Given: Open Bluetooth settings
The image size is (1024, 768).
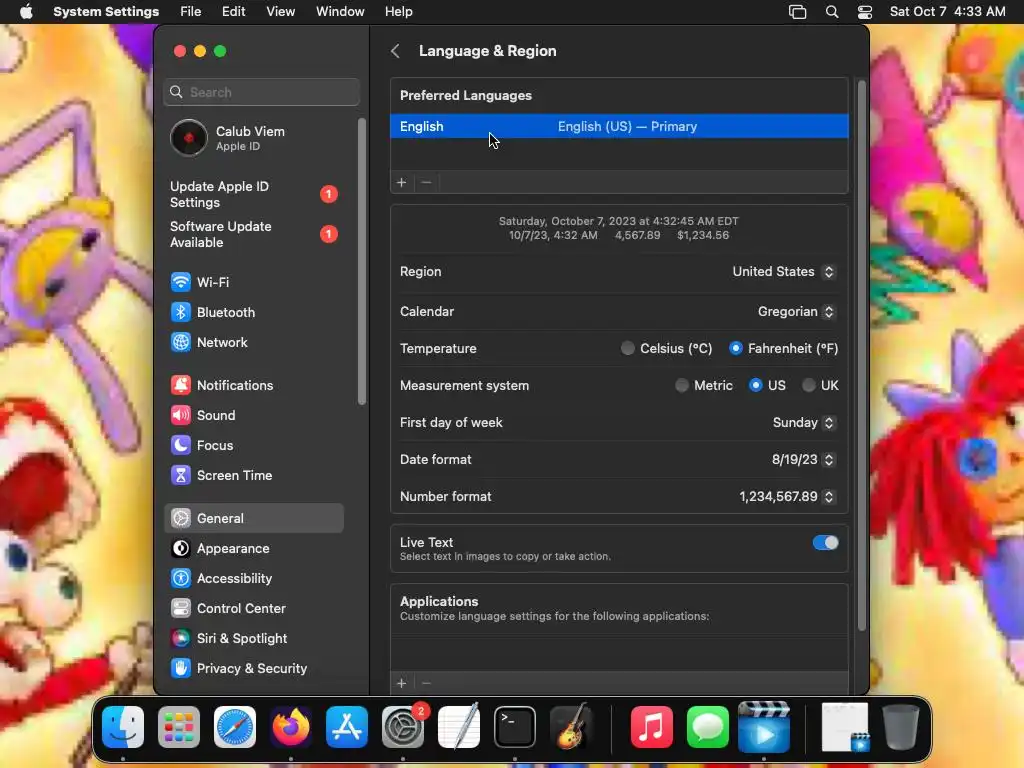Looking at the screenshot, I should point(253,312).
